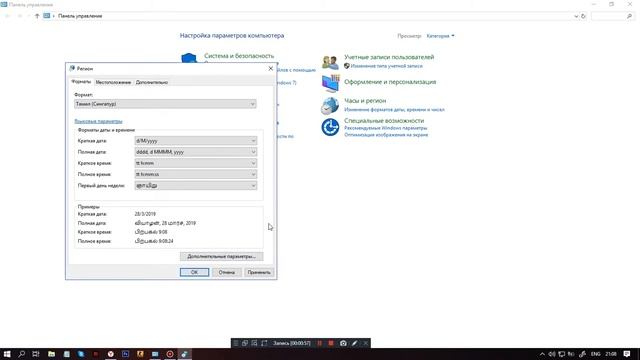The width and height of the screenshot is (640, 360).
Task: Close the Регион dialog window
Action: click(x=270, y=69)
